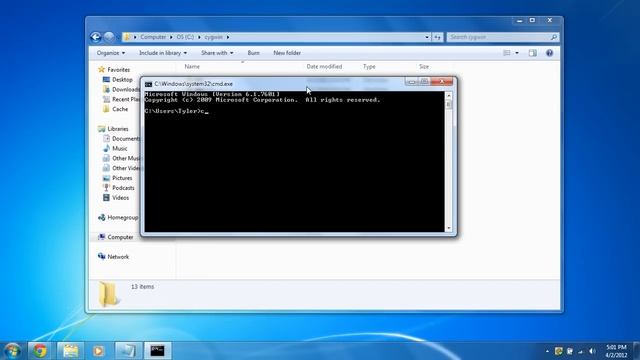Show the preview pane icon

point(533,53)
